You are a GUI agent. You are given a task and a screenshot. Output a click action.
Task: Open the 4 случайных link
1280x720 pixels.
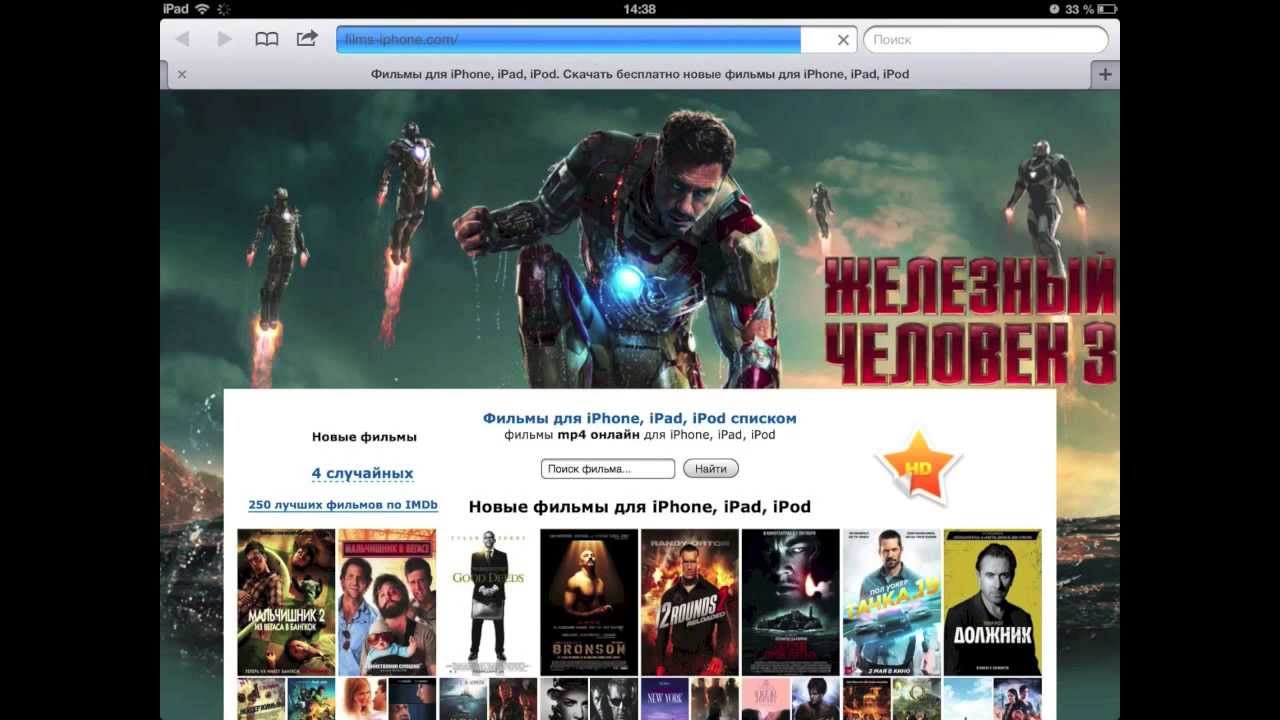362,474
